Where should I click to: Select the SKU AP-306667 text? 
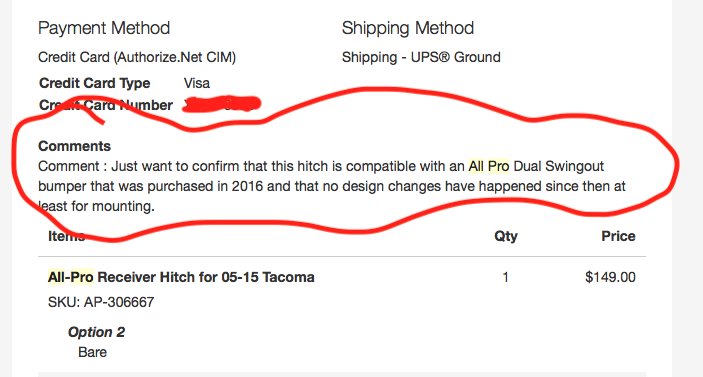[x=101, y=302]
